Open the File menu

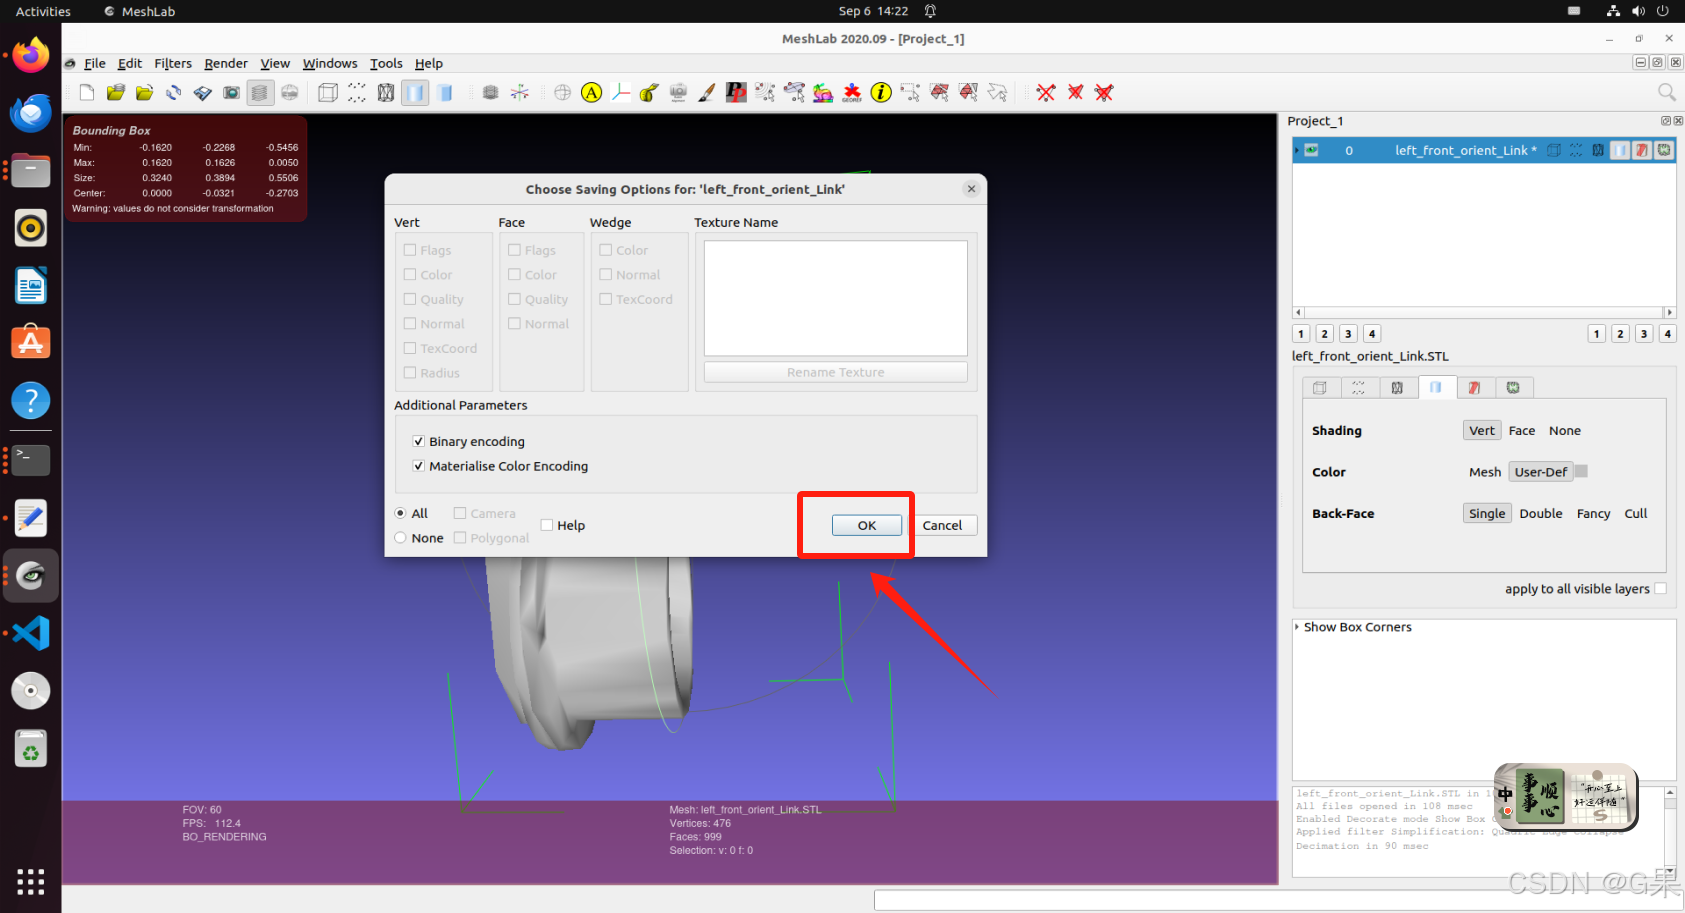tap(95, 63)
